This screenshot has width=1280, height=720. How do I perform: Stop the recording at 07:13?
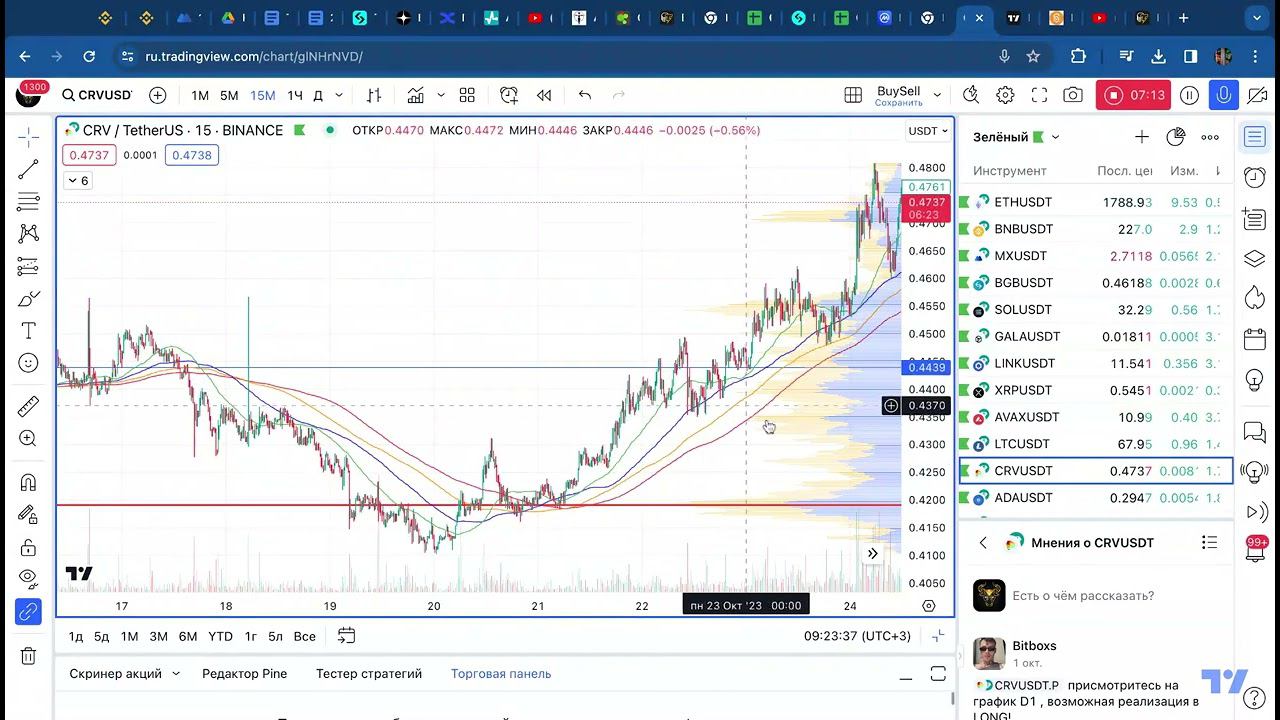(1134, 95)
